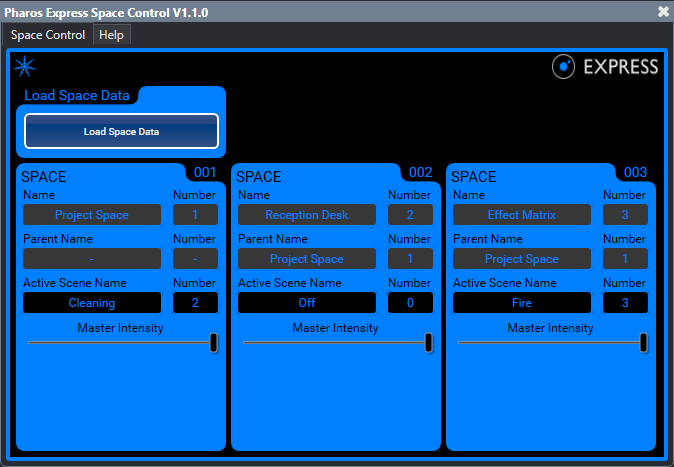
Task: Select the Reception Desk name field
Action: click(x=307, y=215)
